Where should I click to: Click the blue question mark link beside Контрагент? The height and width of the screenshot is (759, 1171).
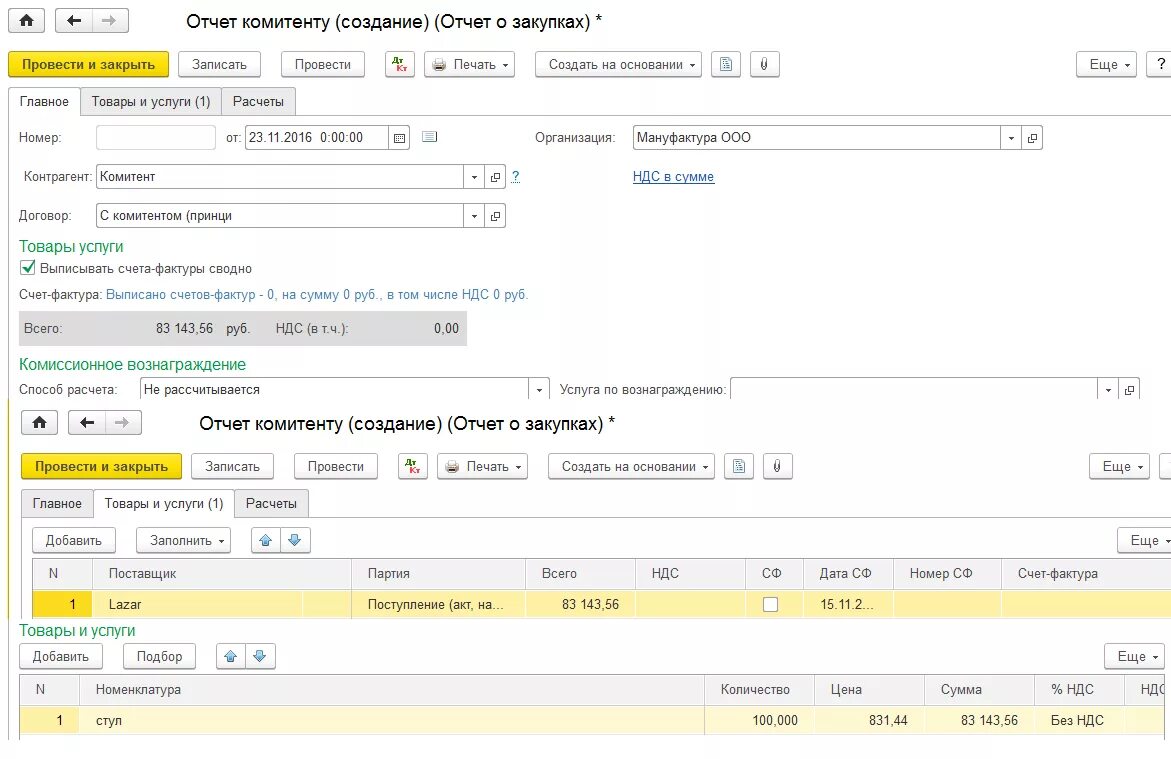(x=515, y=176)
